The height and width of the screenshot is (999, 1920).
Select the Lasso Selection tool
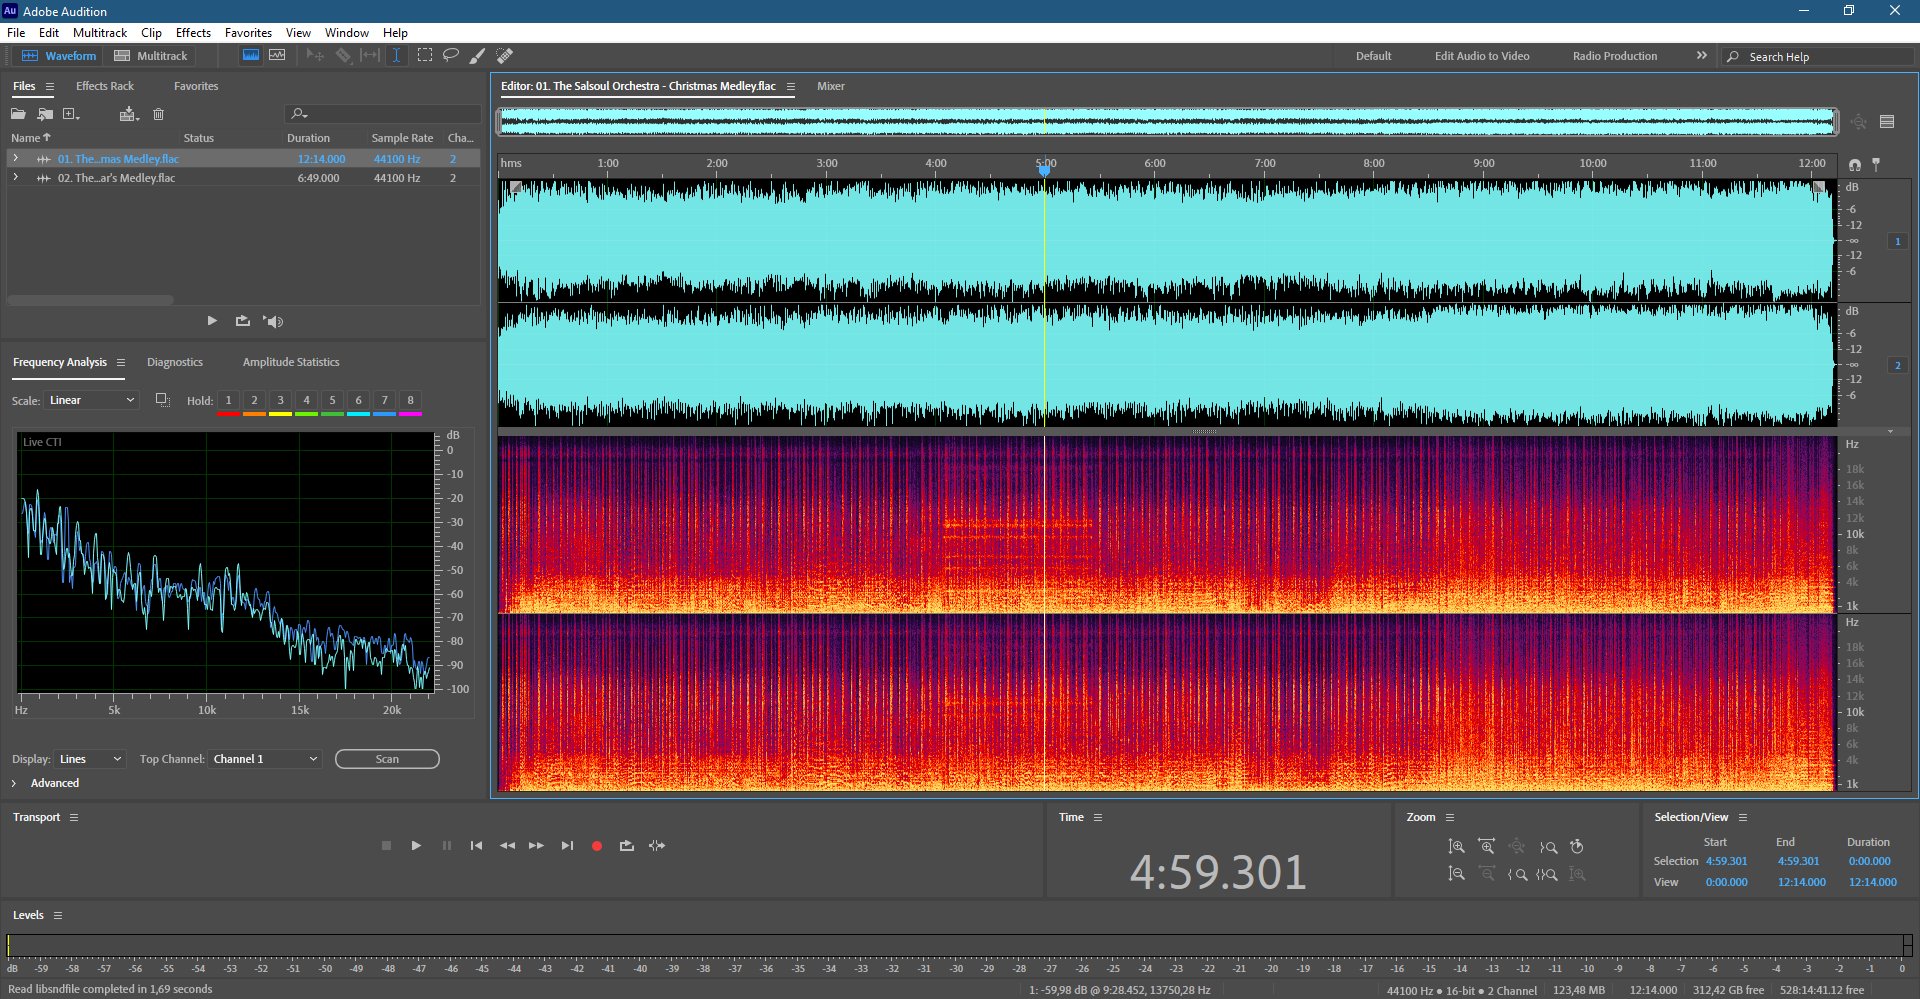coord(451,55)
